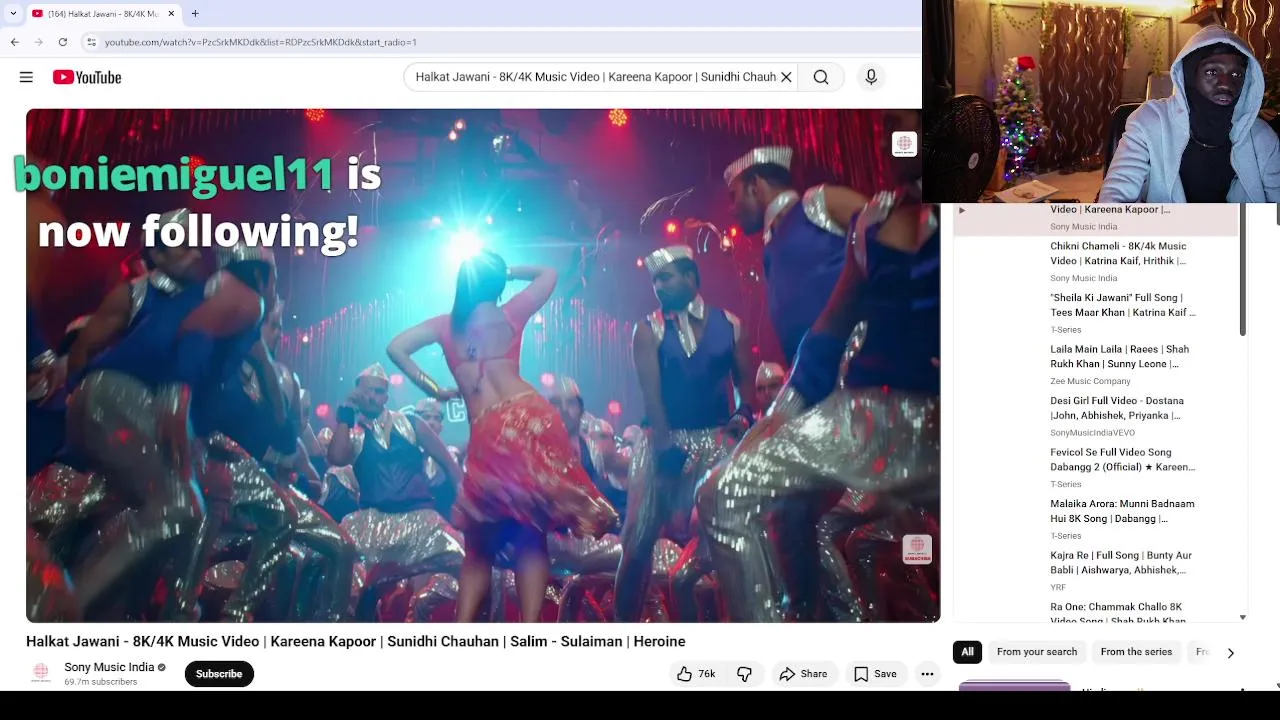Play Kajra Re Full Song from playlist
The height and width of the screenshot is (720, 1280).
coord(1096,570)
